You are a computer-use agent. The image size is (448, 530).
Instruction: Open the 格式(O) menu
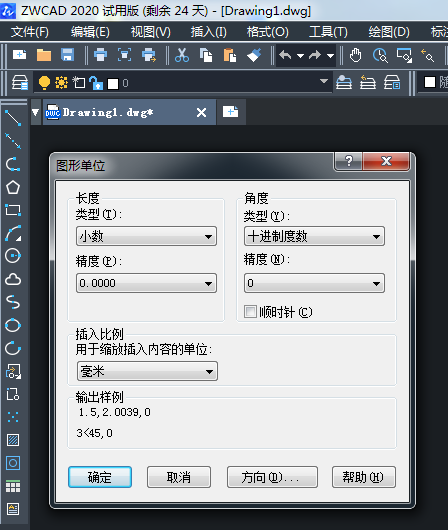click(267, 32)
